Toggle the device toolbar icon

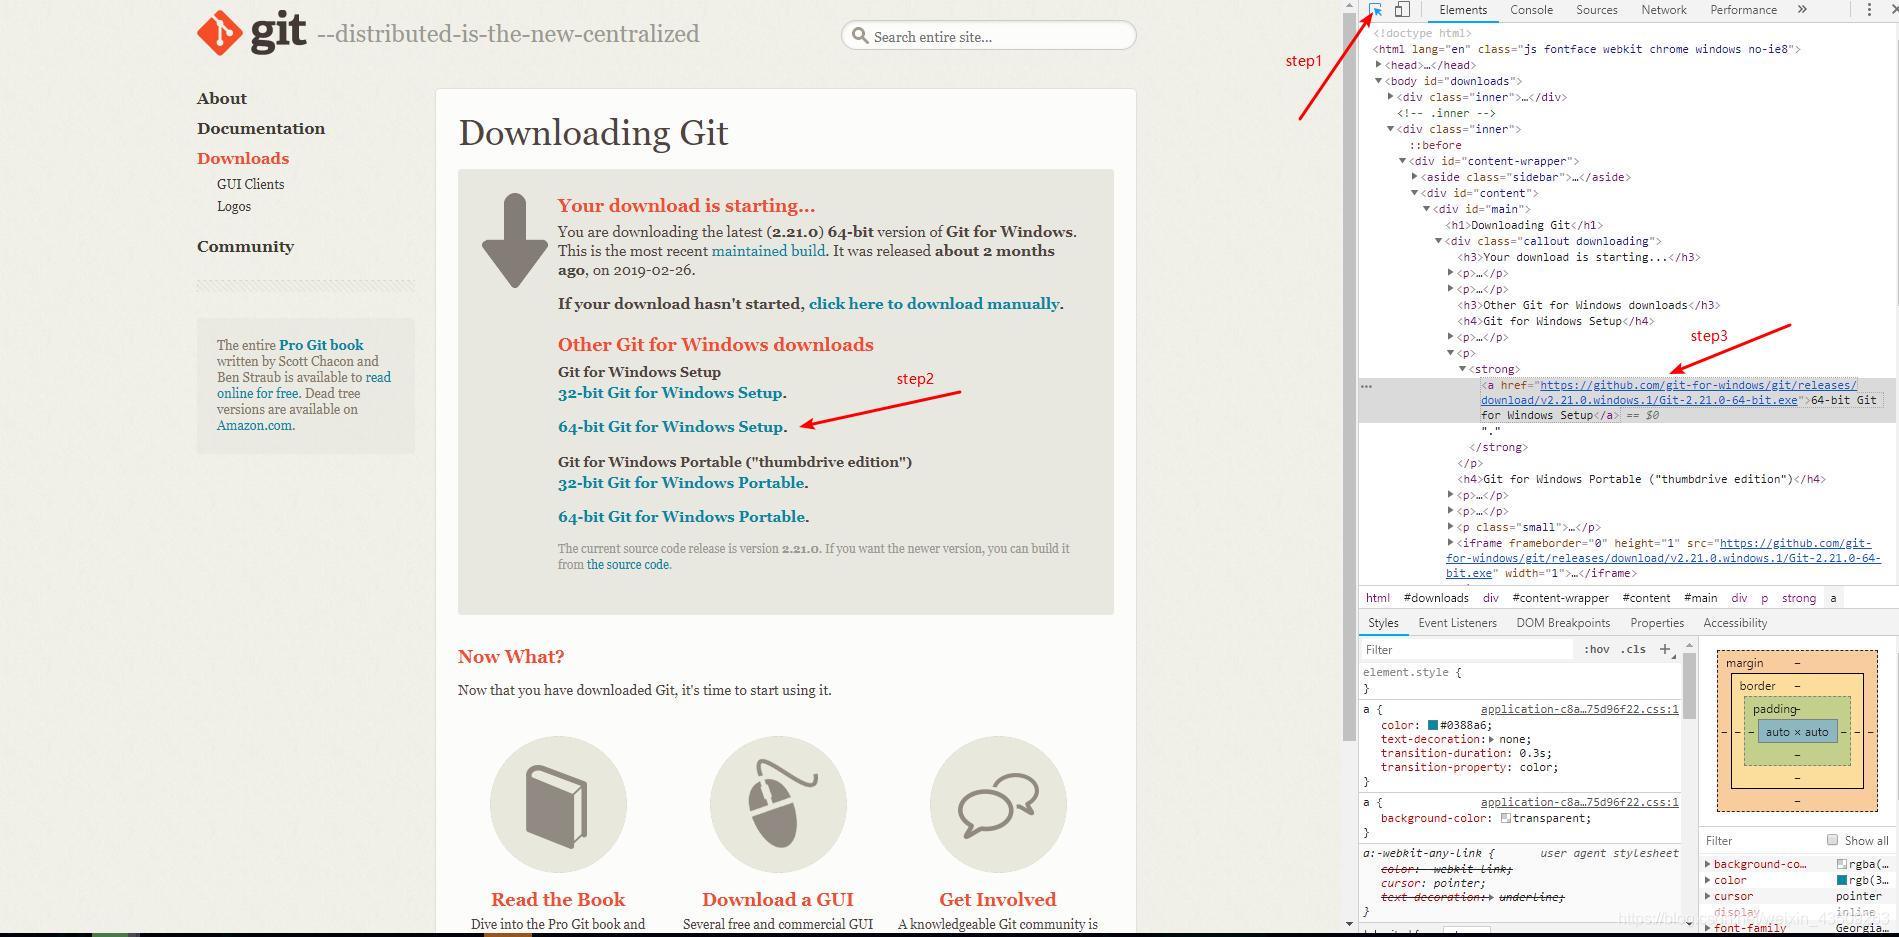[x=1402, y=10]
